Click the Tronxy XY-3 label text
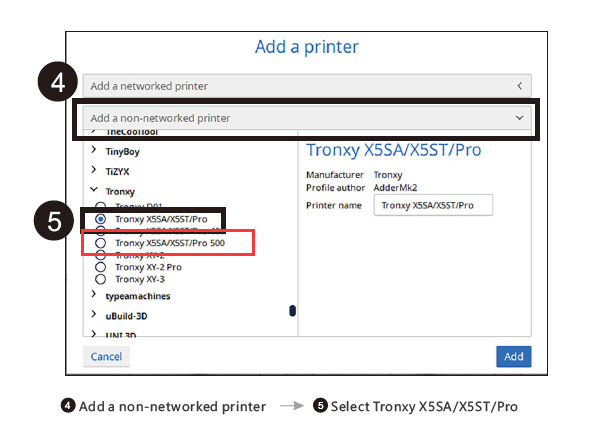Screen dimensions: 598x433 tap(140, 279)
